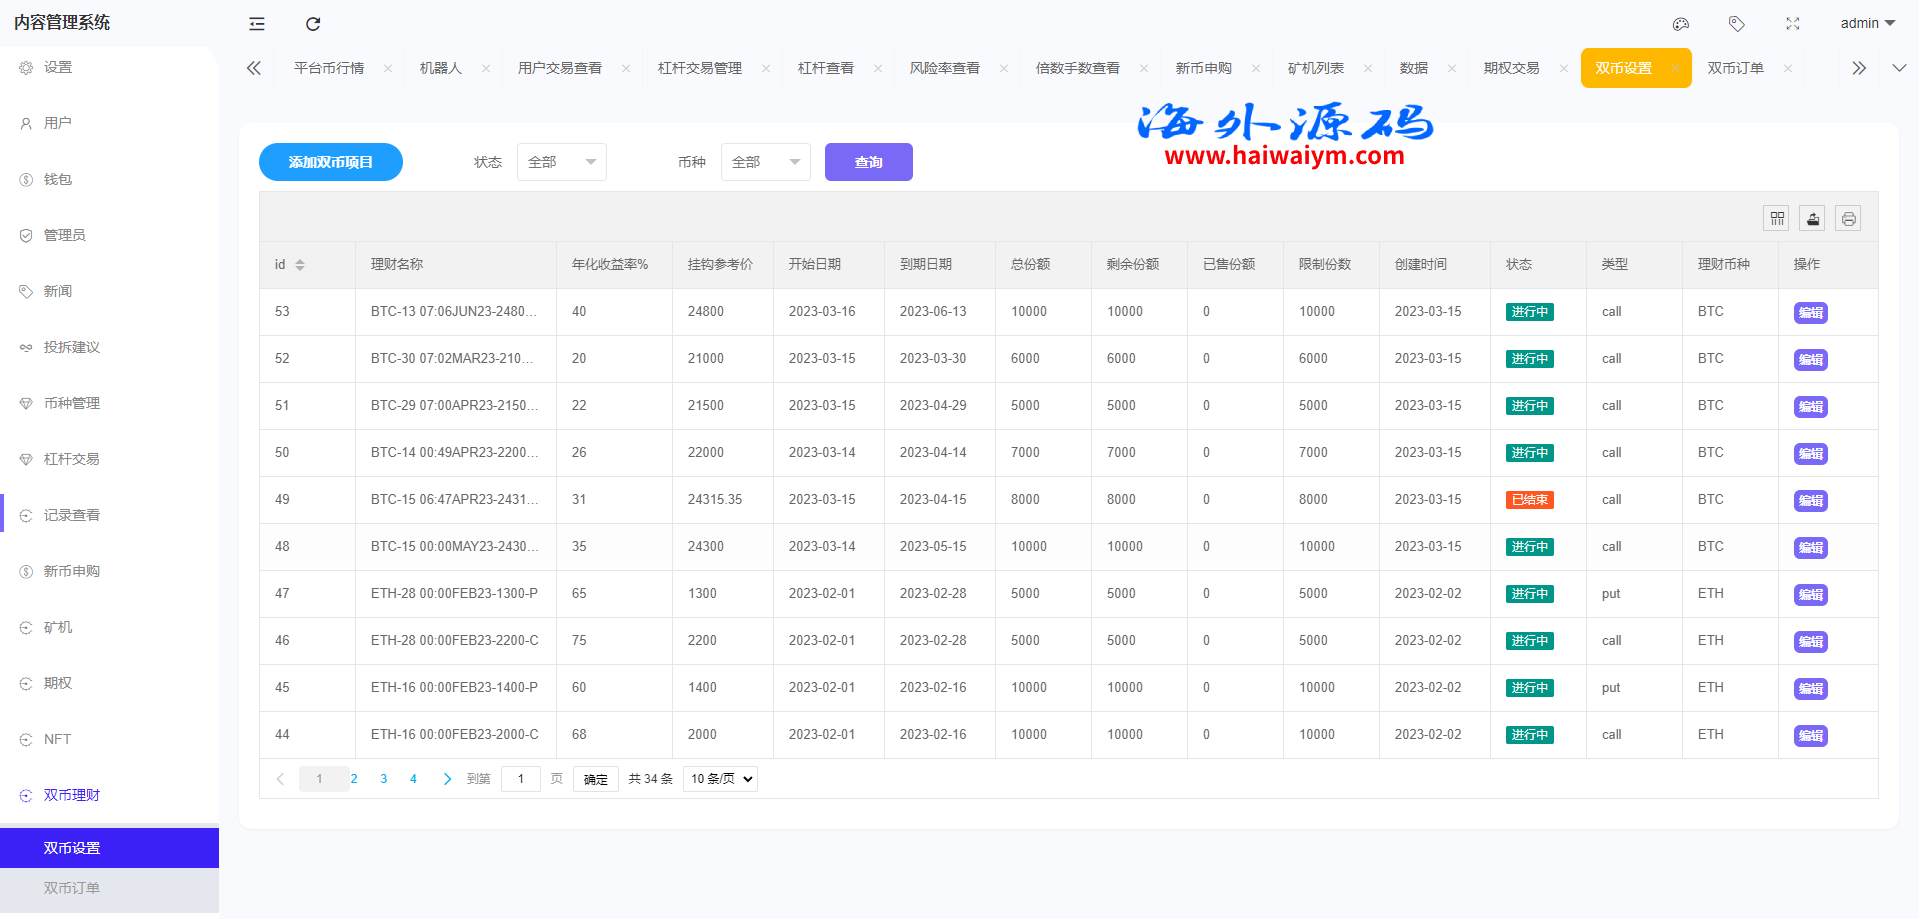Click the table export icon
Viewport: 1919px width, 919px height.
pyautogui.click(x=1812, y=218)
